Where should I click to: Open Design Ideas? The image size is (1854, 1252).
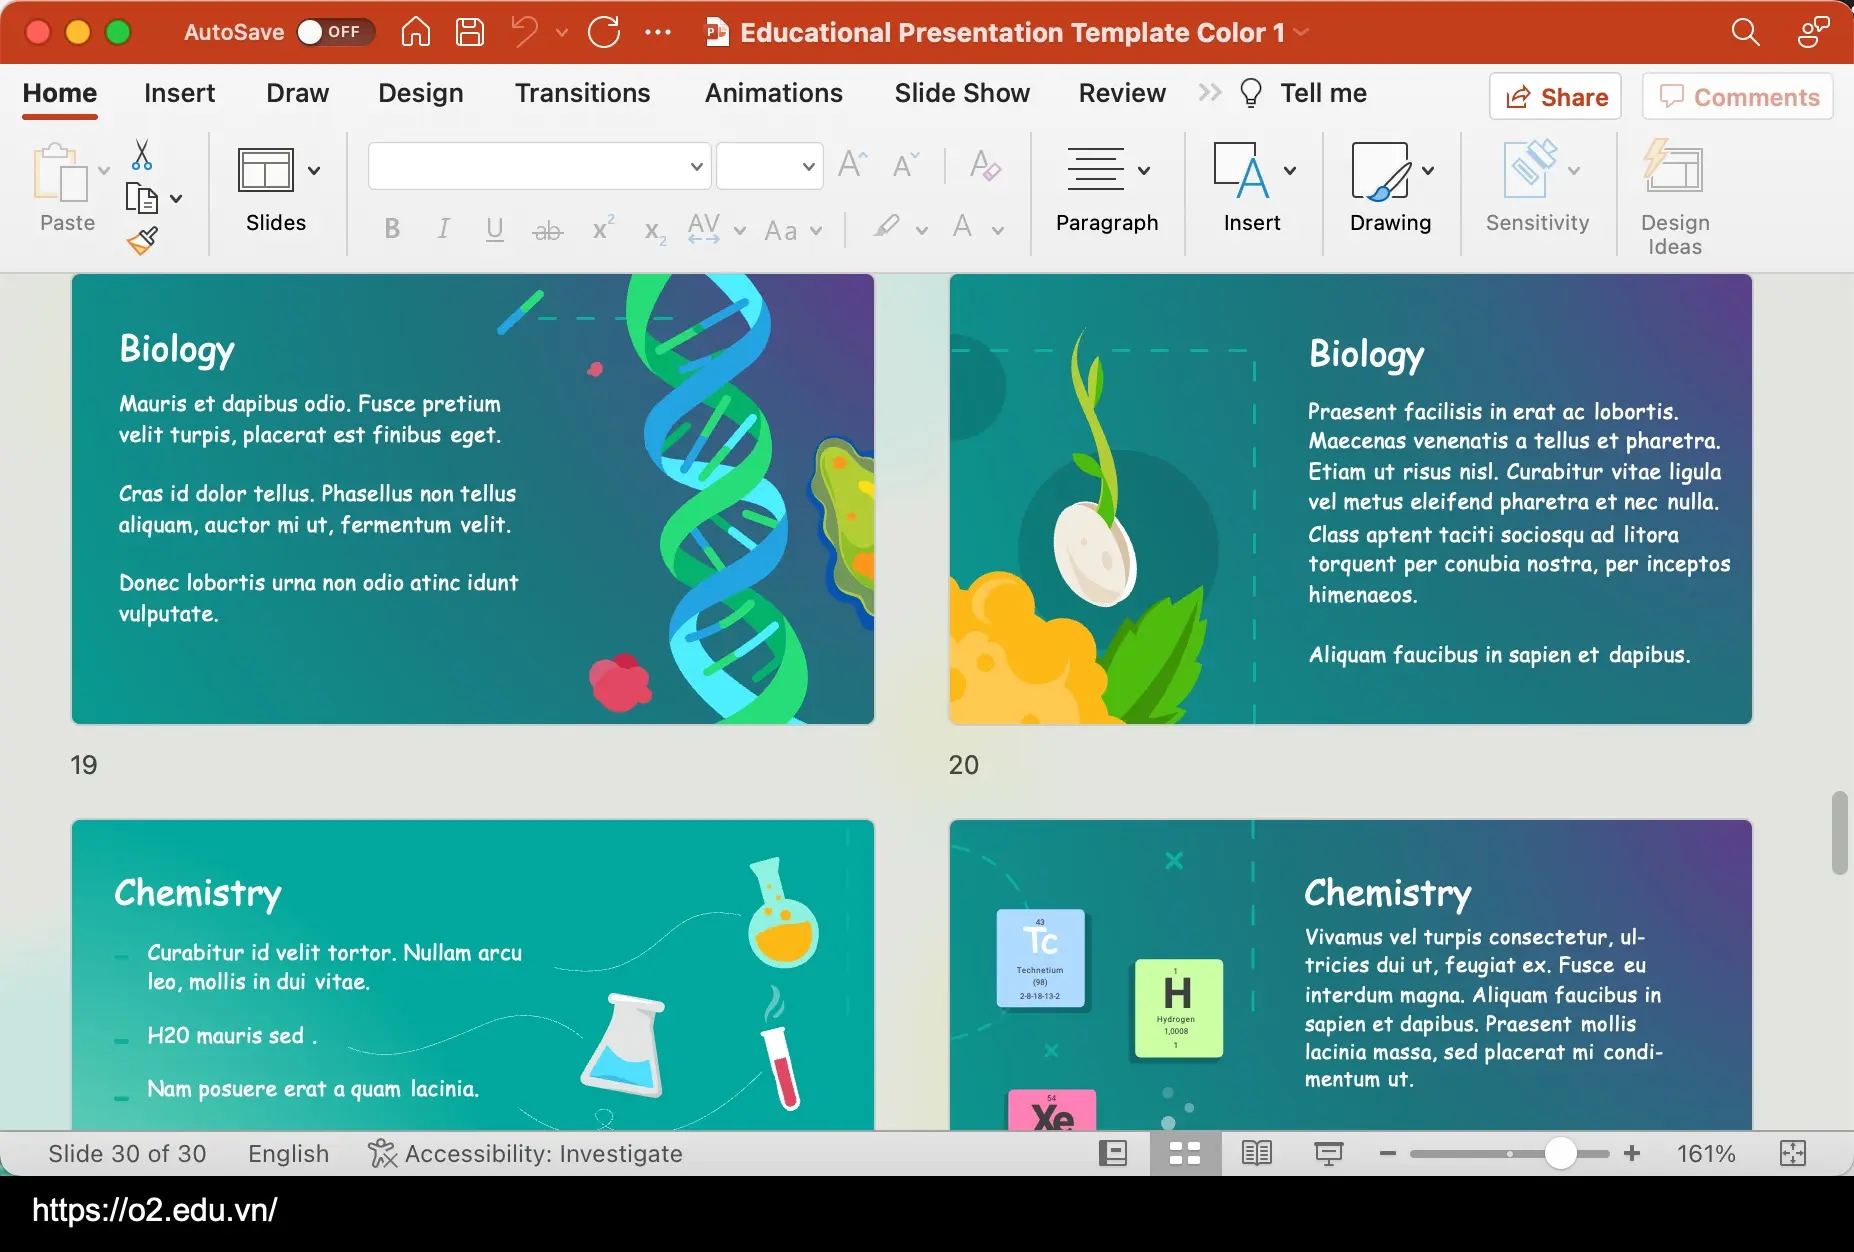tap(1675, 198)
